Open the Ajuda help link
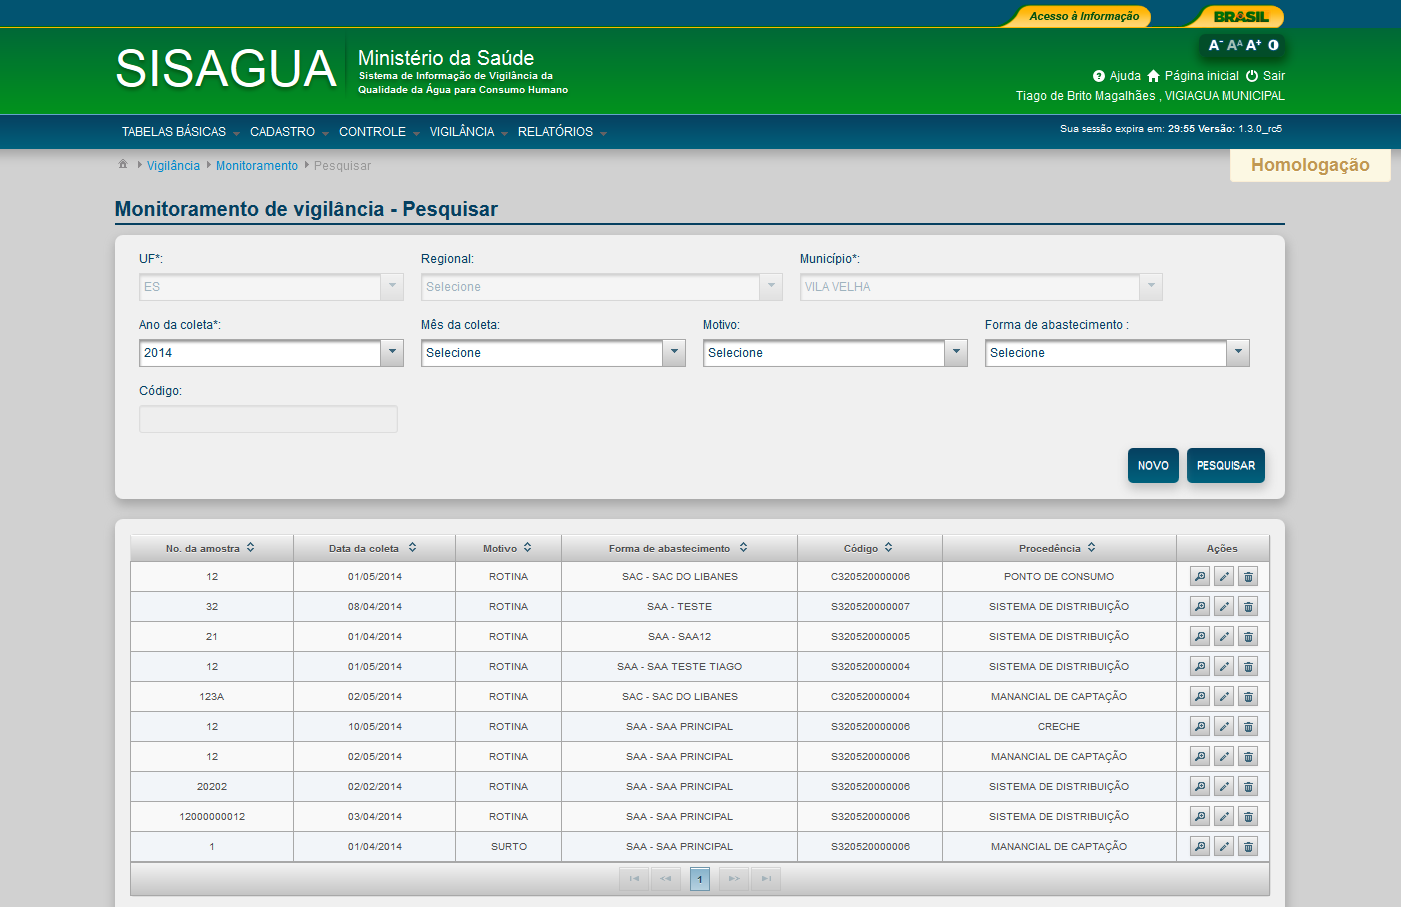 [1117, 76]
